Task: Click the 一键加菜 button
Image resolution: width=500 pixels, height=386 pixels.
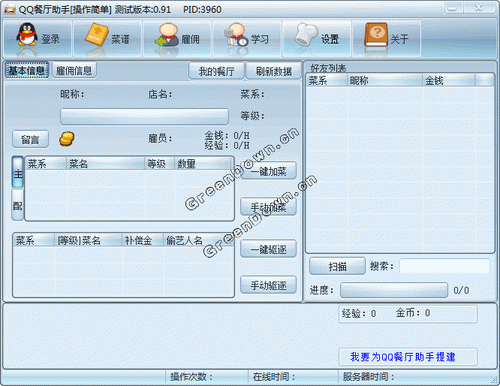Action: tap(268, 171)
